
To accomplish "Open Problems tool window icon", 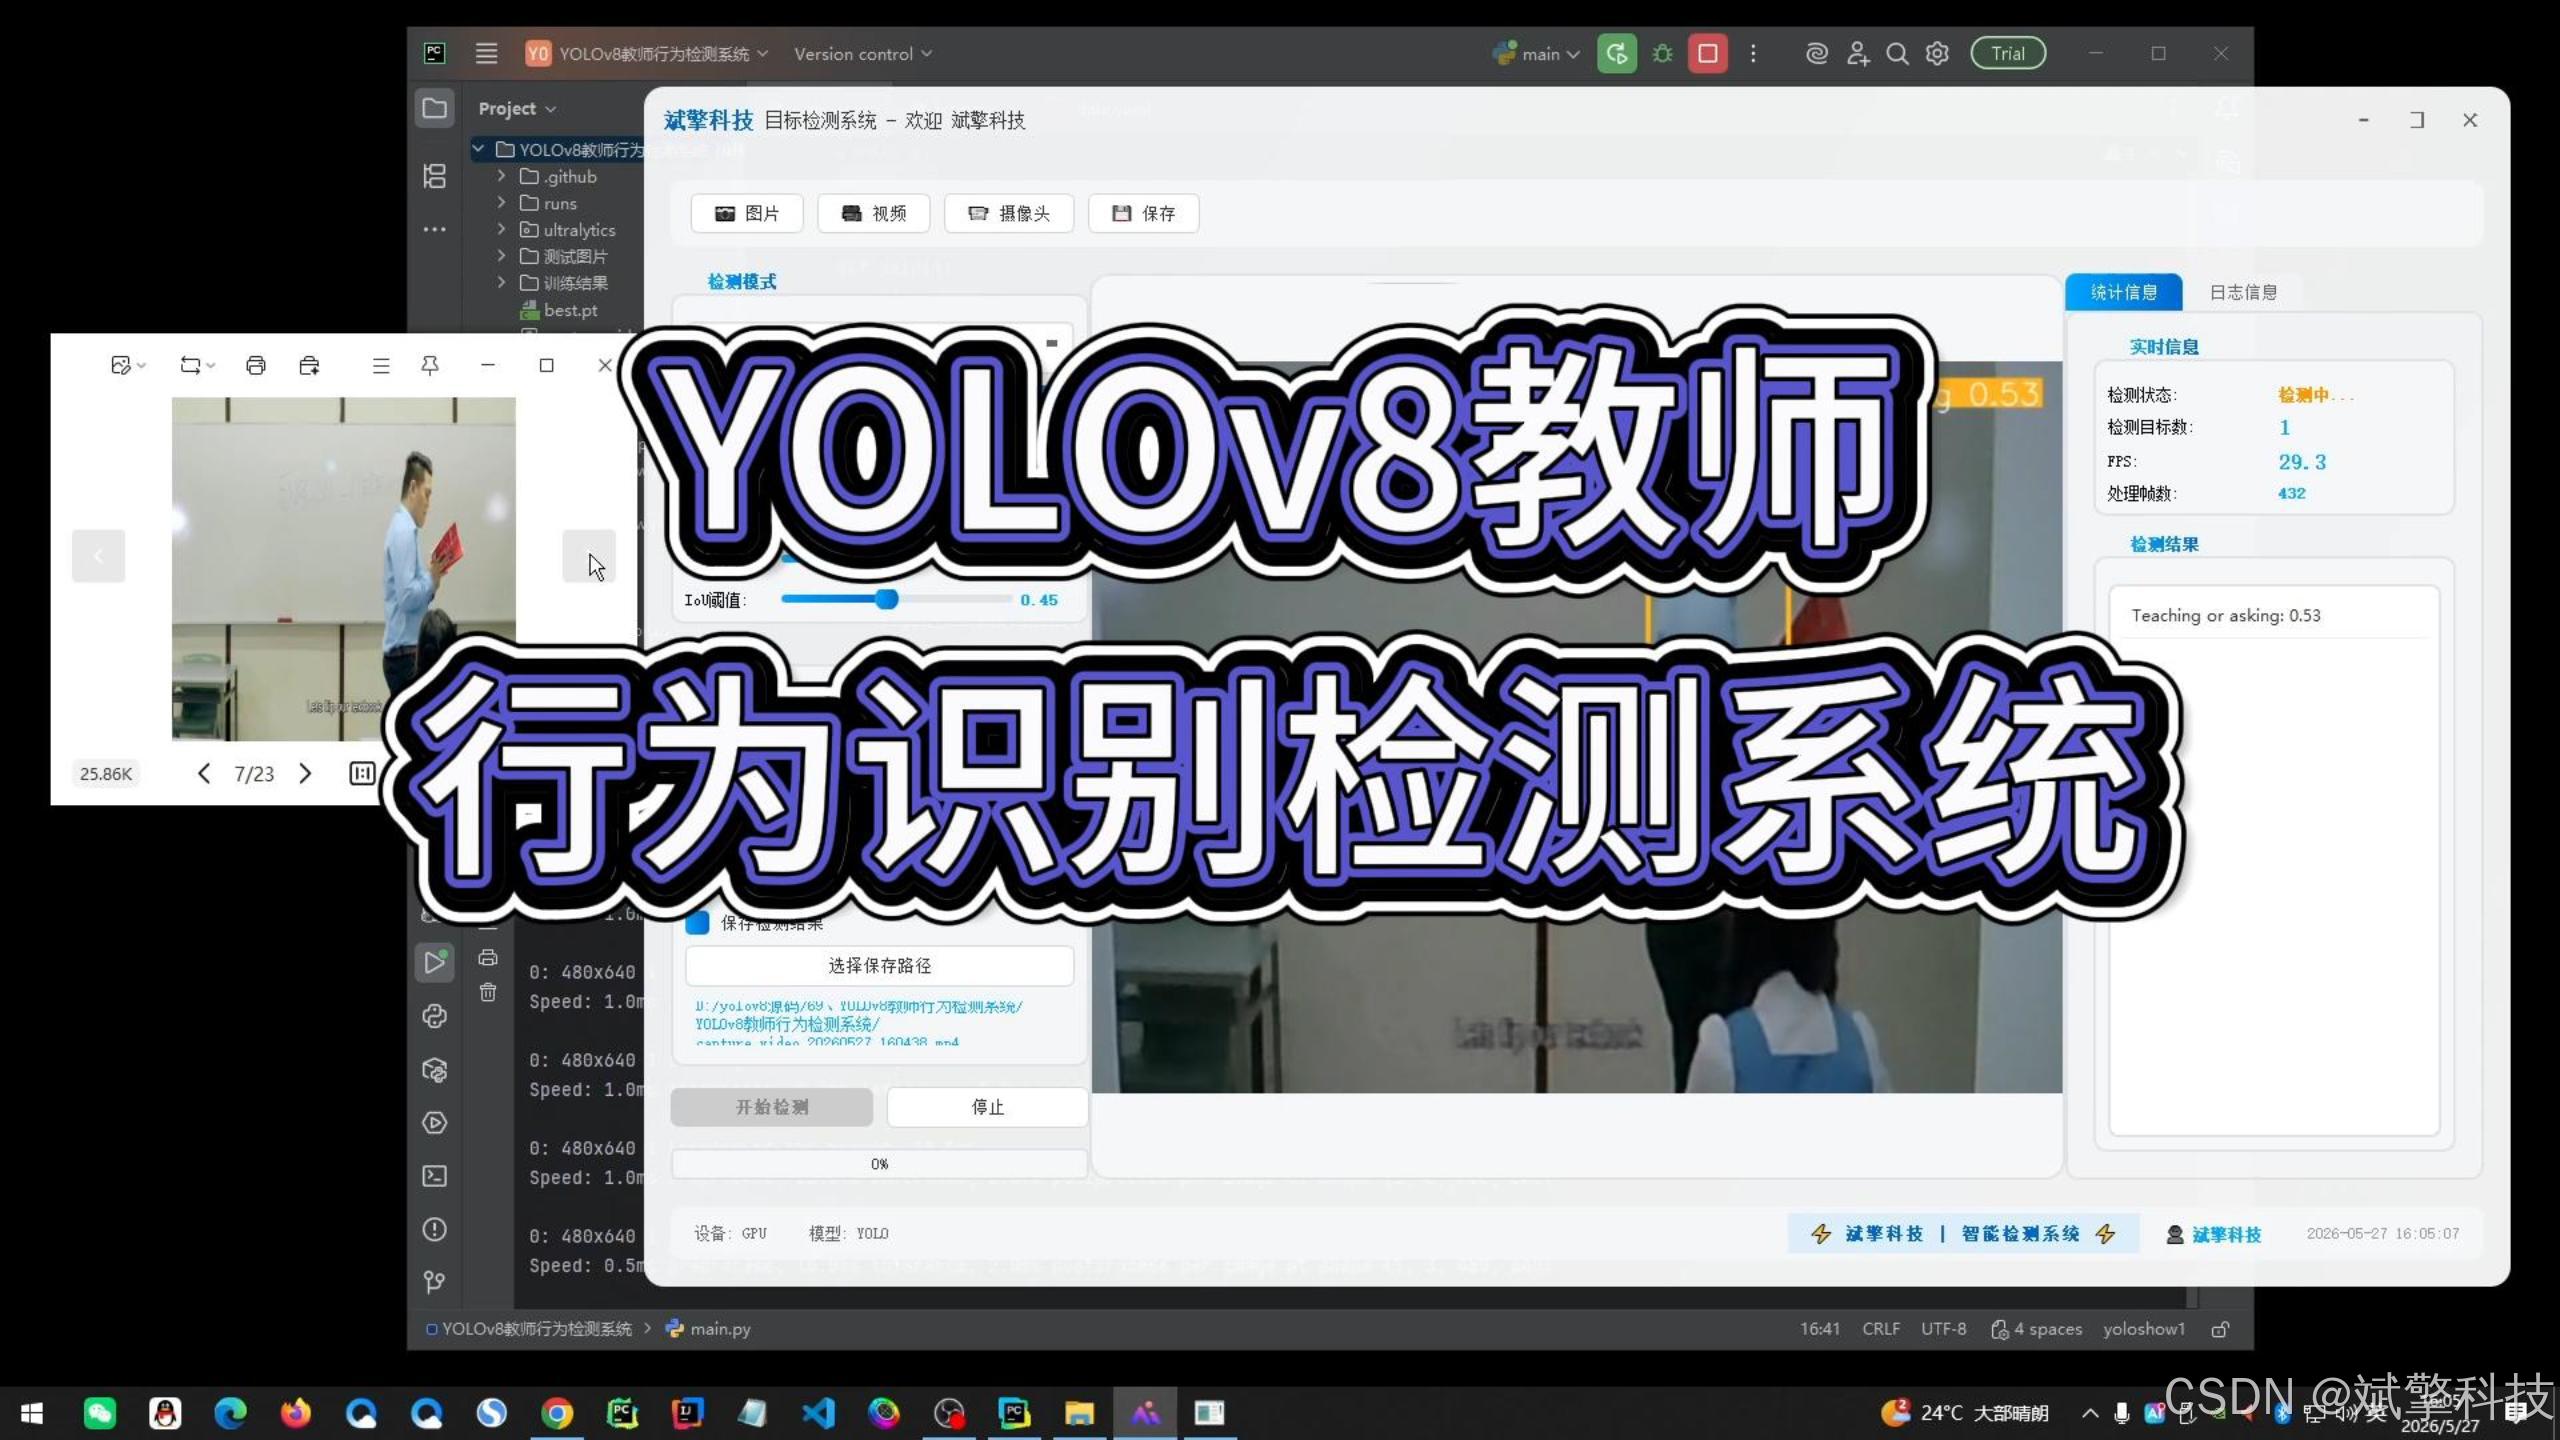I will tap(435, 1229).
